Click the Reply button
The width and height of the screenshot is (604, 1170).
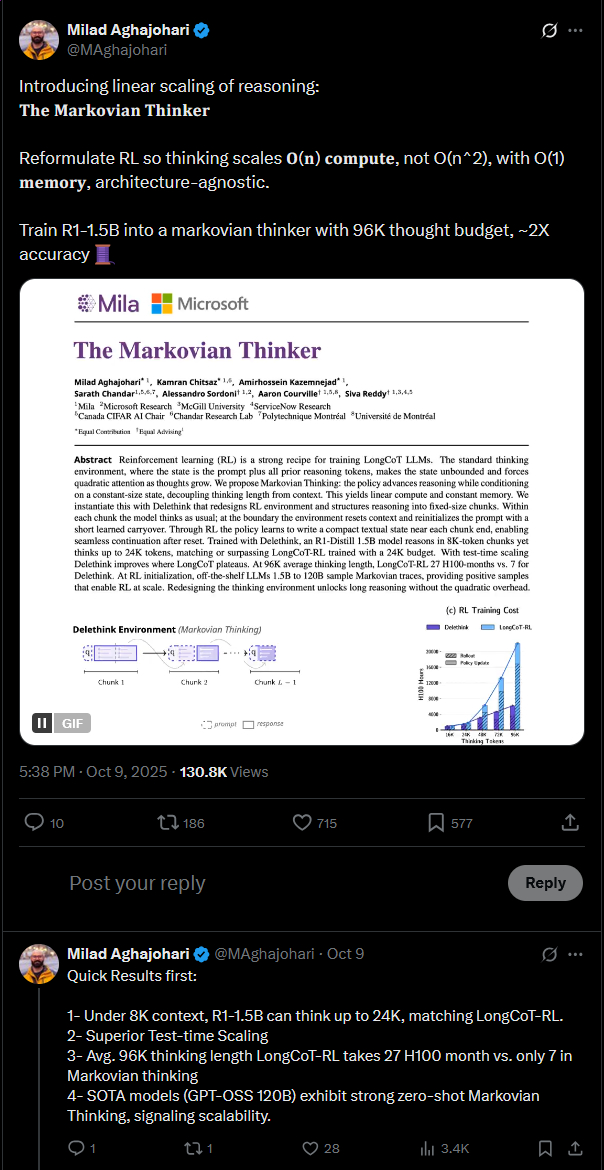click(x=545, y=883)
